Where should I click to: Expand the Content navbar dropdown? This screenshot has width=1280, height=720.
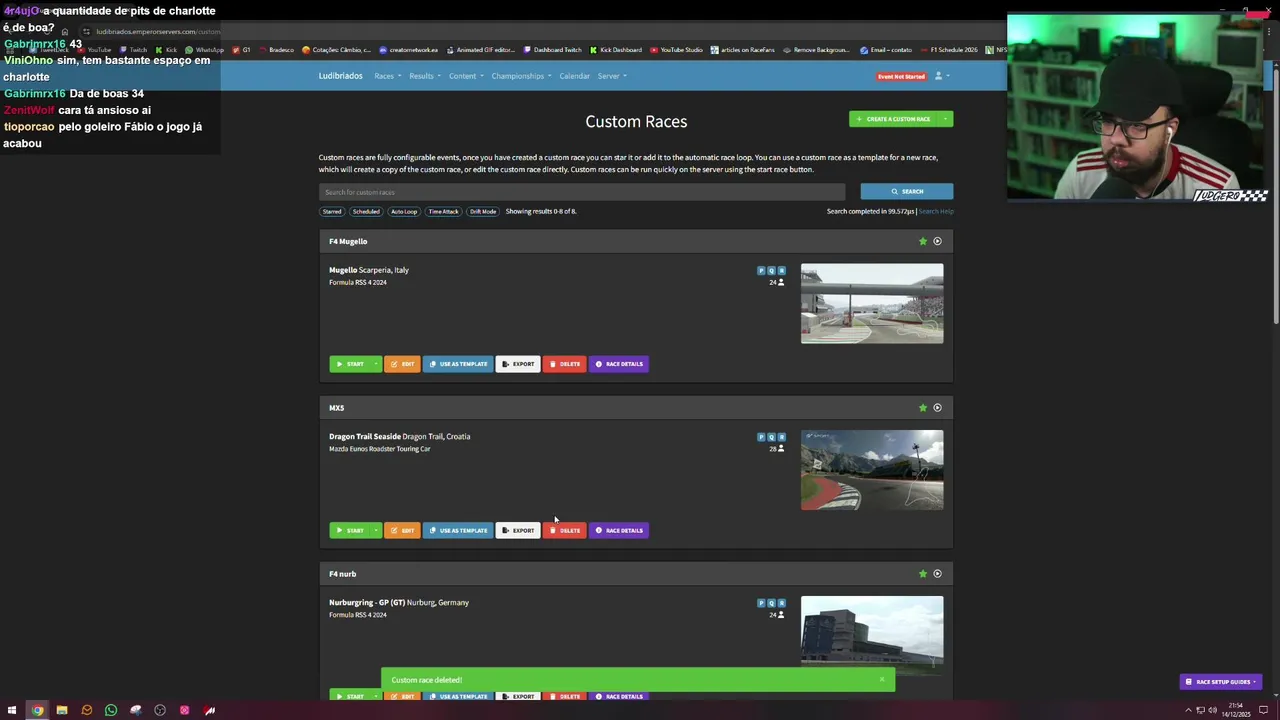[466, 76]
